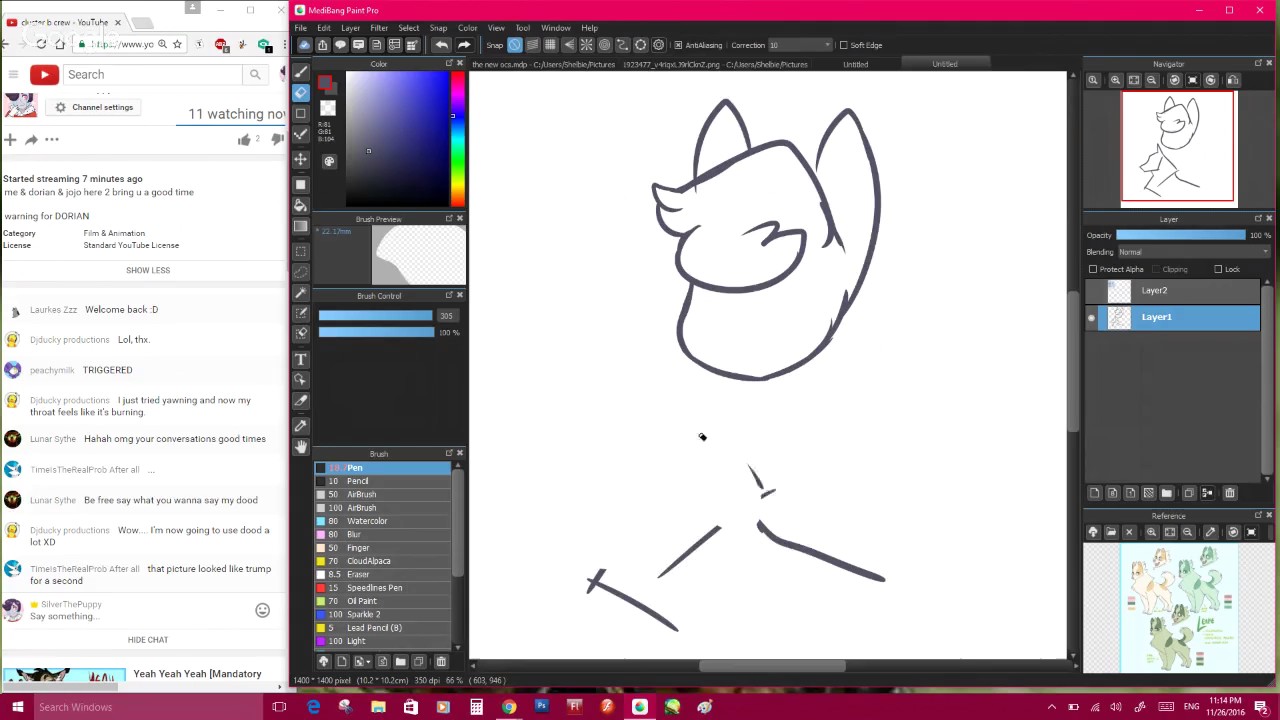Select the Text tool
This screenshot has width=1280, height=720.
pos(300,359)
